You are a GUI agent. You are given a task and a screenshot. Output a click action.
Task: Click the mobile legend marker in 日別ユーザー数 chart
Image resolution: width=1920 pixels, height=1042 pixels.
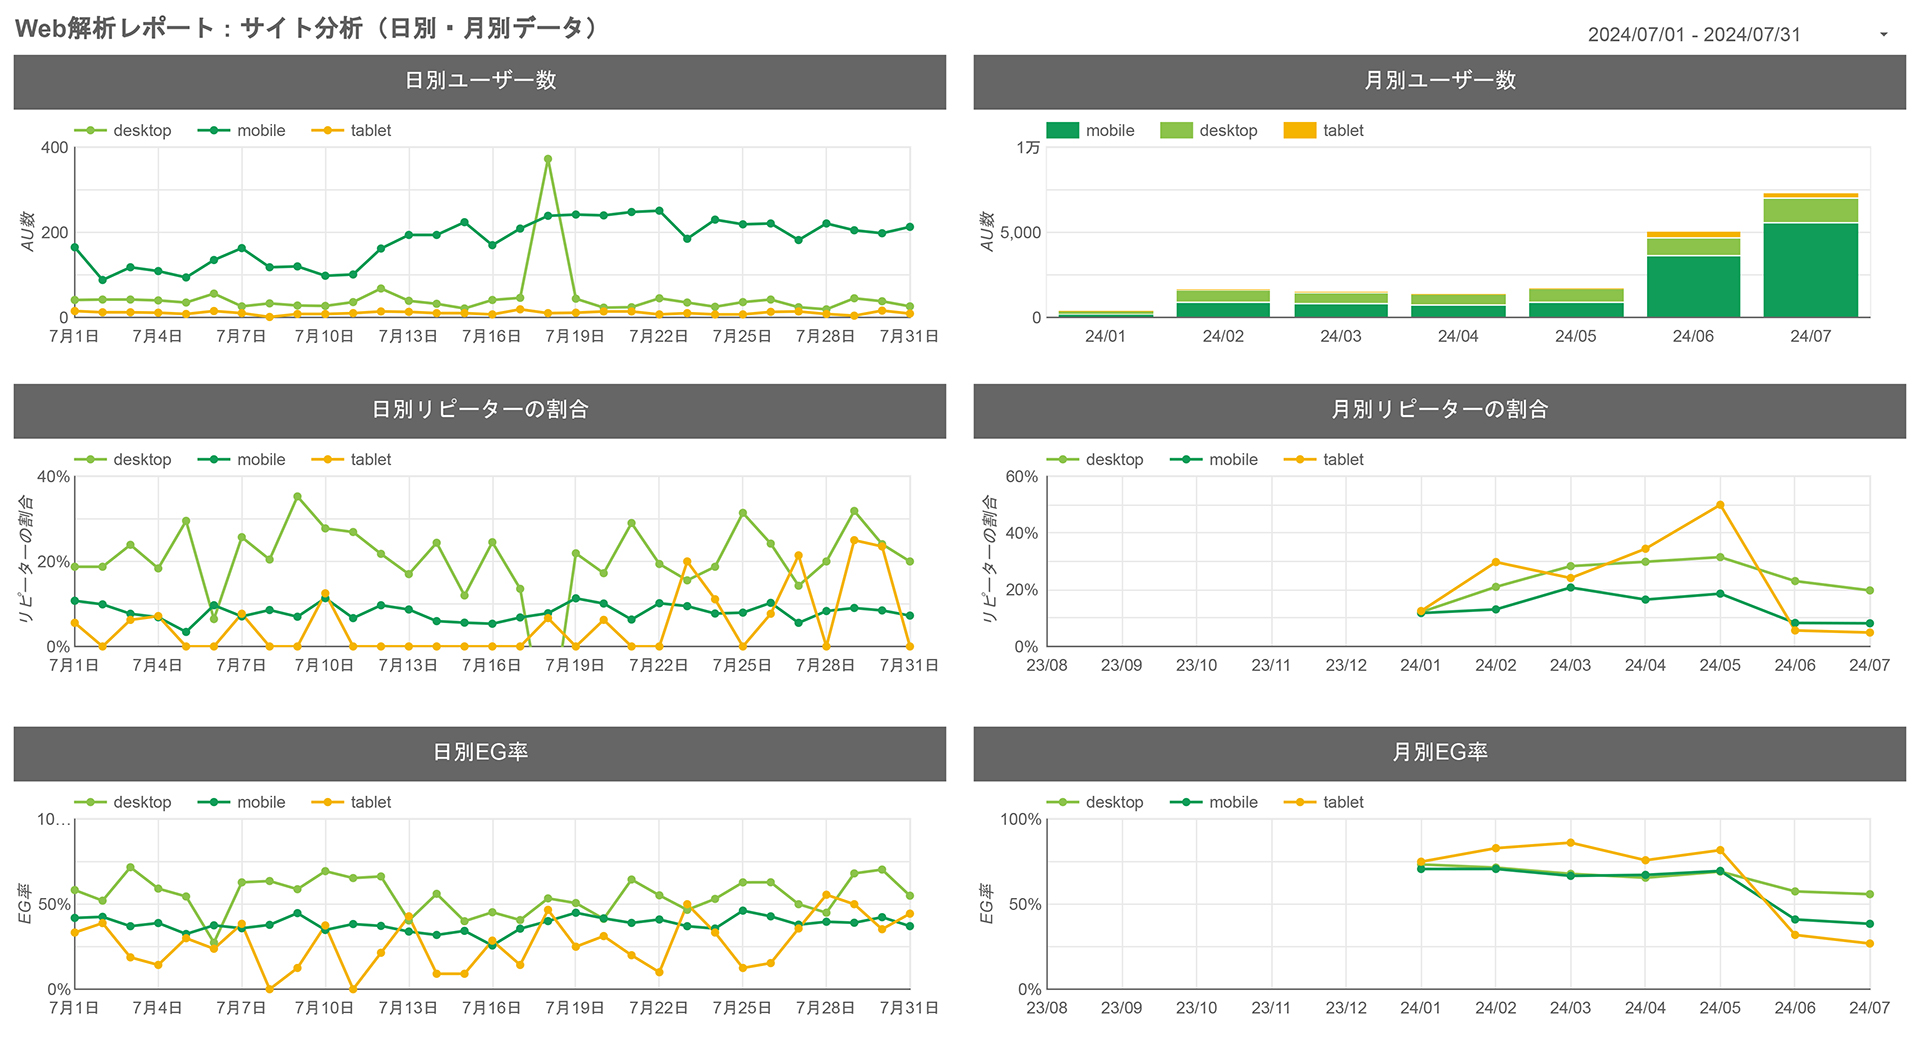point(213,130)
